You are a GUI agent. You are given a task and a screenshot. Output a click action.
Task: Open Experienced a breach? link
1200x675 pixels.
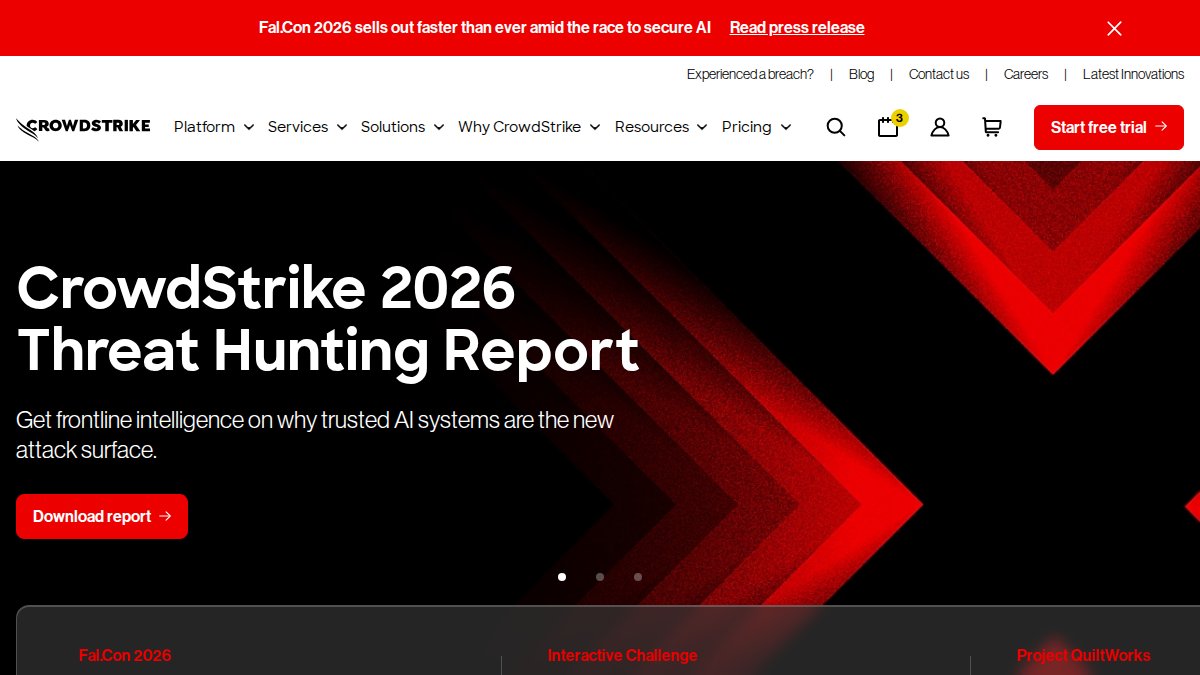point(750,74)
